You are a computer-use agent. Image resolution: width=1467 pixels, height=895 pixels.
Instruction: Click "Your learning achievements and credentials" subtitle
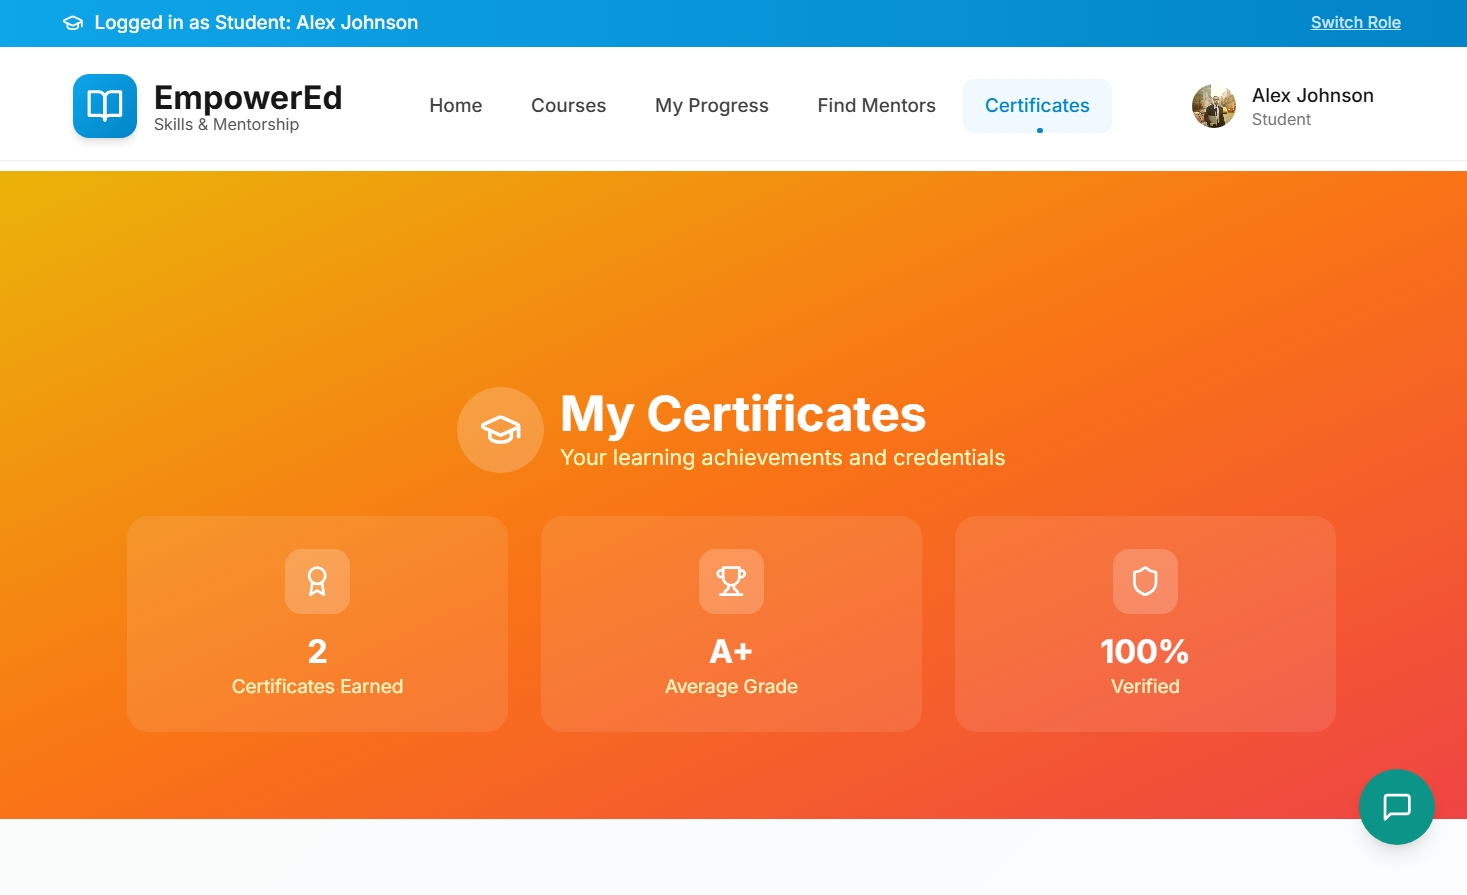coord(783,457)
